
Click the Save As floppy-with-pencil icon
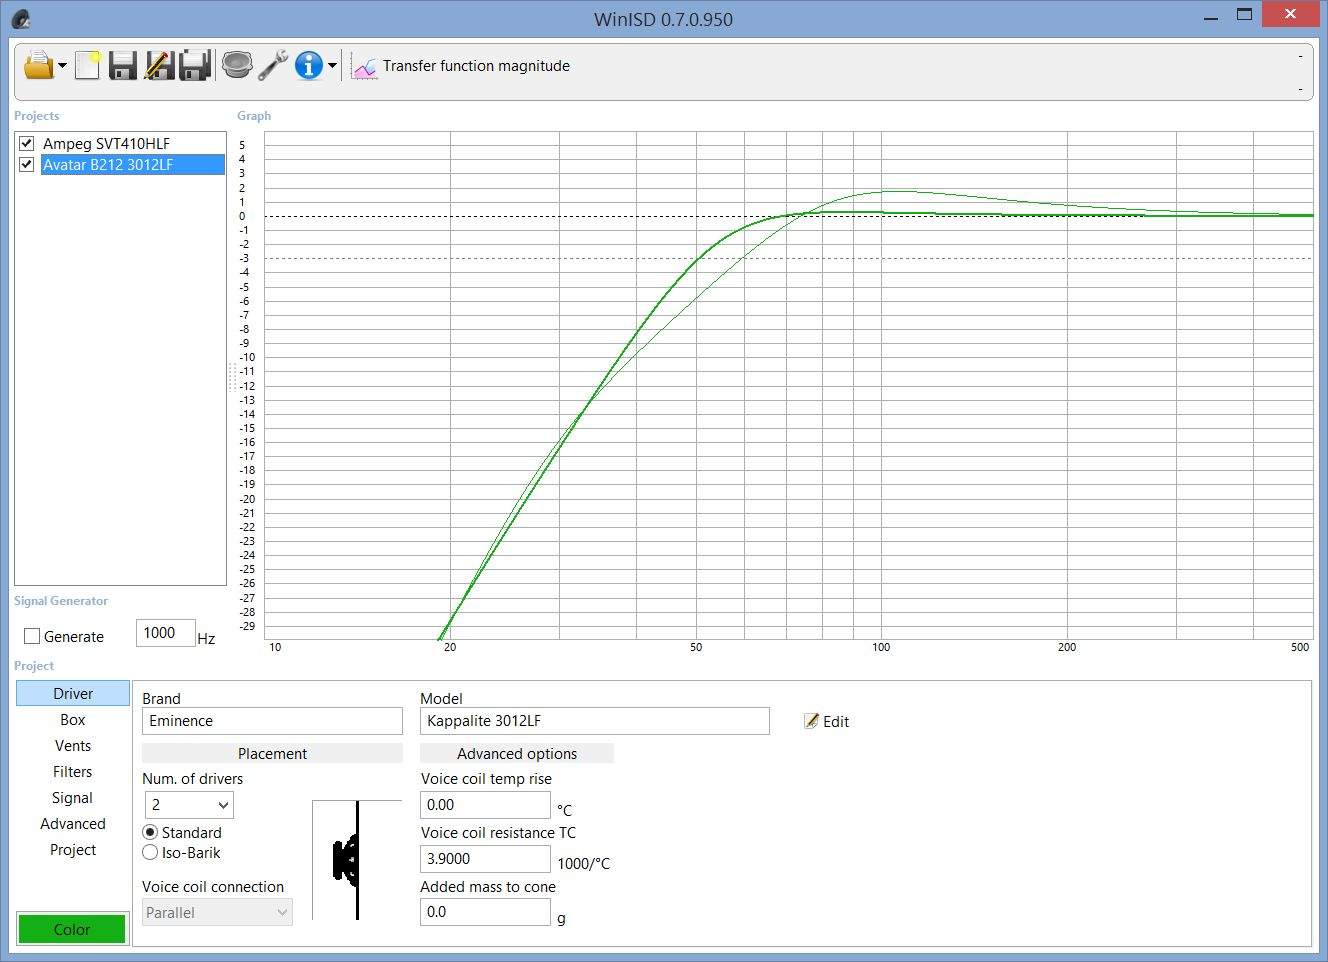pos(159,65)
